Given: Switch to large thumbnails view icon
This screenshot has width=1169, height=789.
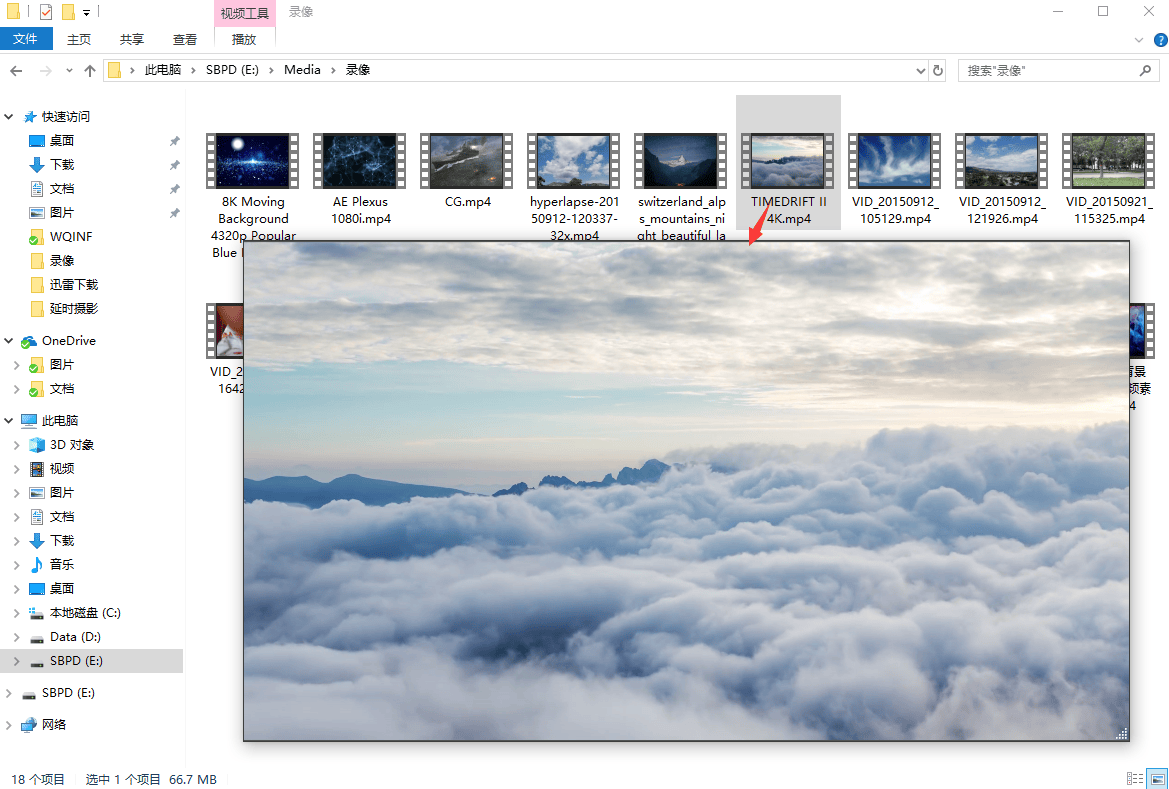Looking at the screenshot, I should click(x=1157, y=778).
